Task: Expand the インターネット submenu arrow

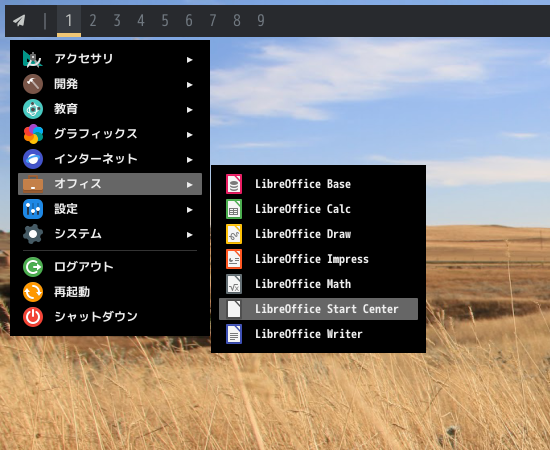Action: point(189,160)
